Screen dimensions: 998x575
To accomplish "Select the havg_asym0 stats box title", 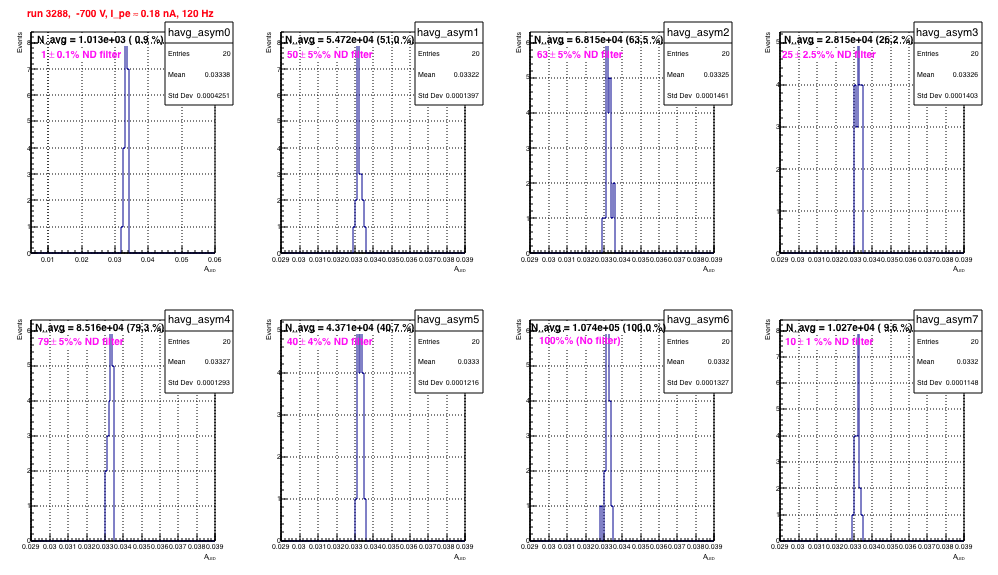I will [x=199, y=32].
